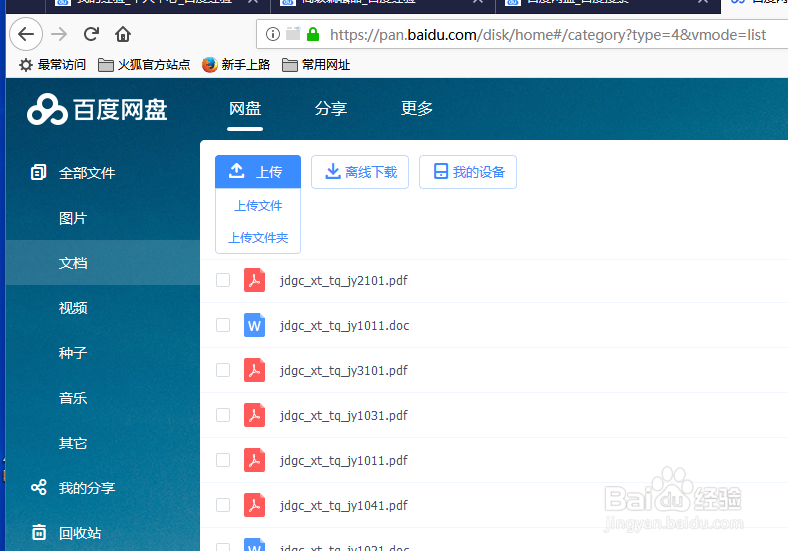Show site info via the circled i icon

(272, 34)
